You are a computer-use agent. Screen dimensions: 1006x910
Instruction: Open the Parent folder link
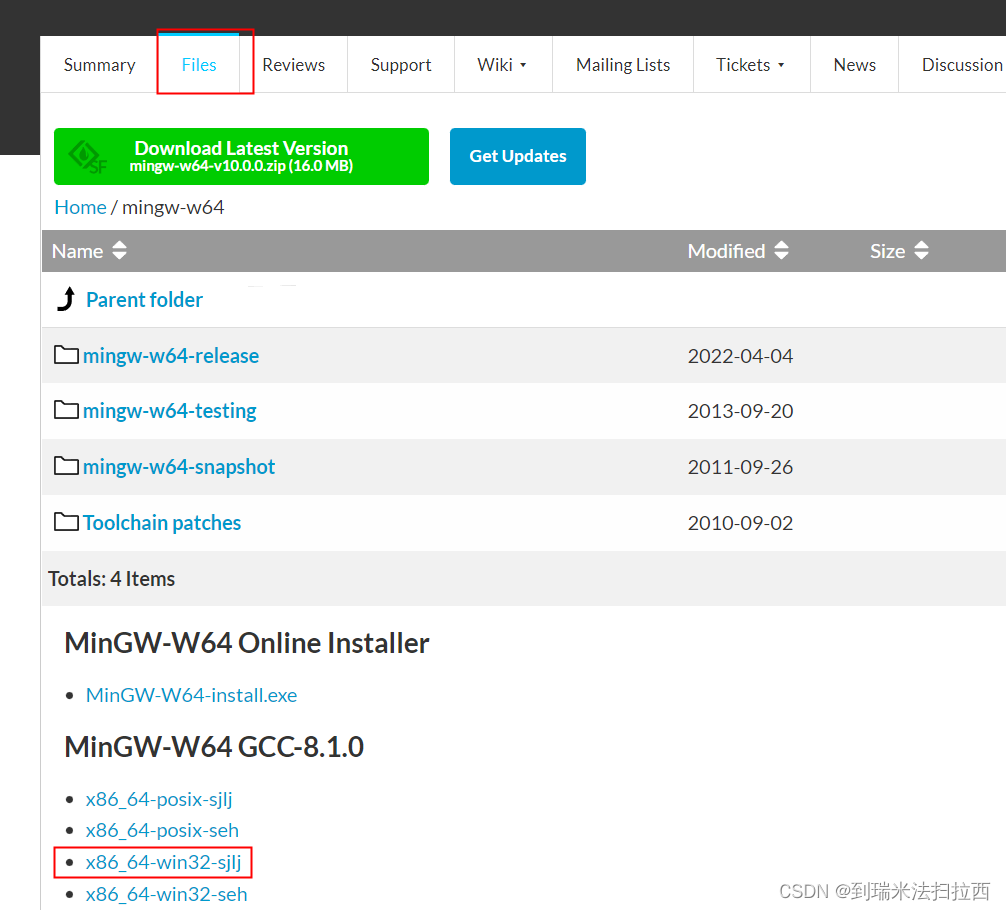click(x=144, y=300)
